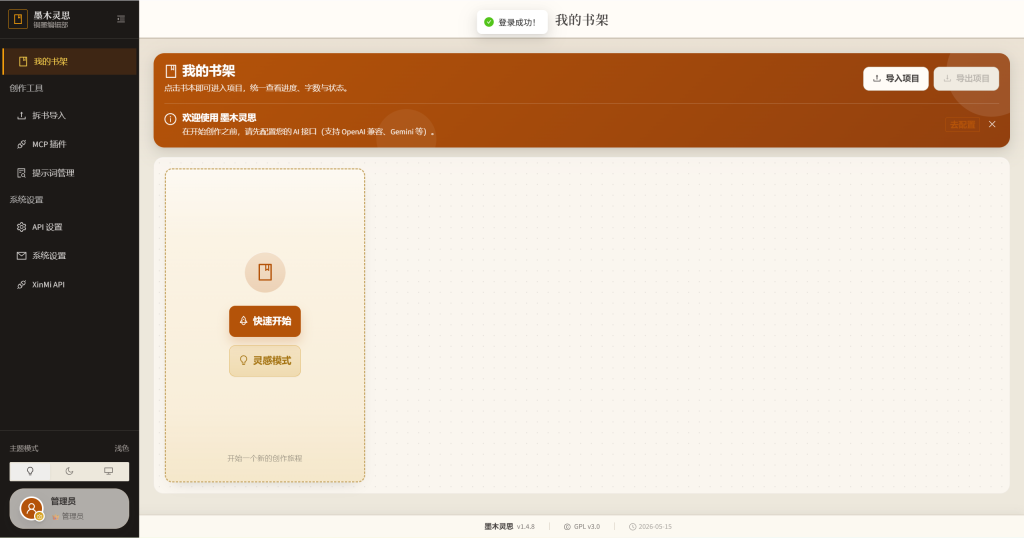Click the 导出项目 button
Viewport: 1024px width, 538px height.
click(966, 78)
